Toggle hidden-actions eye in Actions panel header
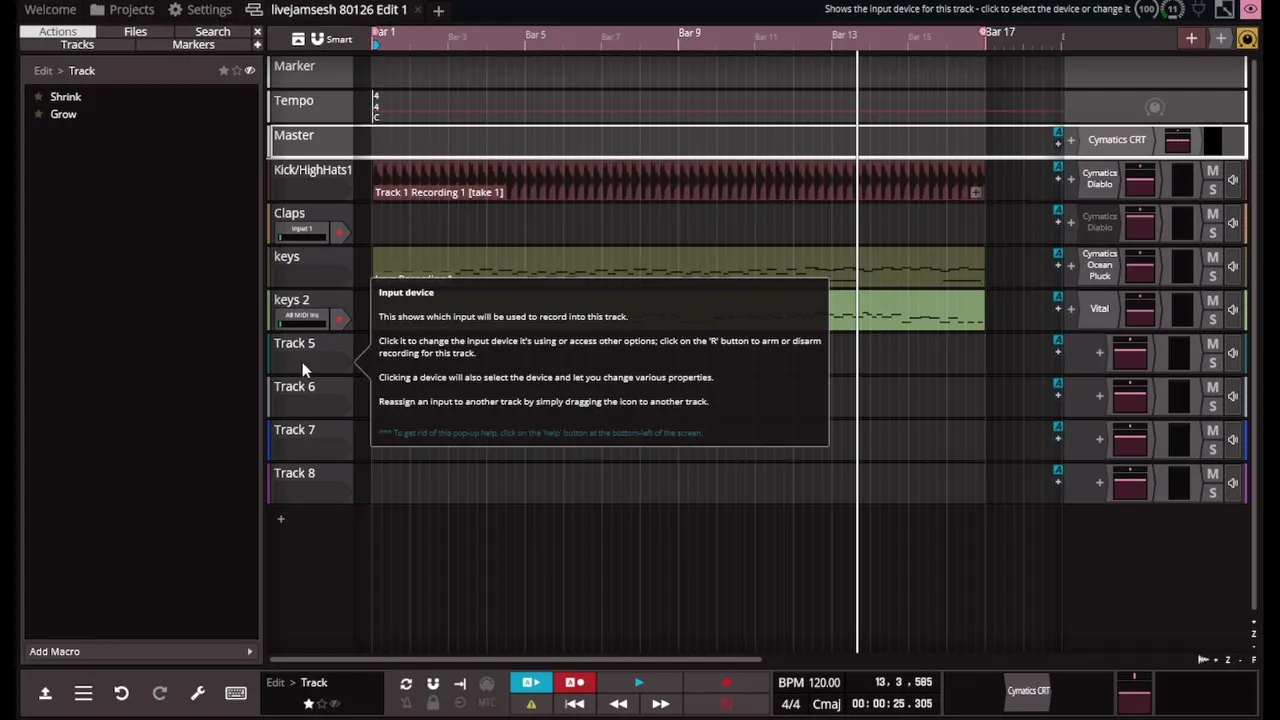The height and width of the screenshot is (720, 1280). point(250,71)
